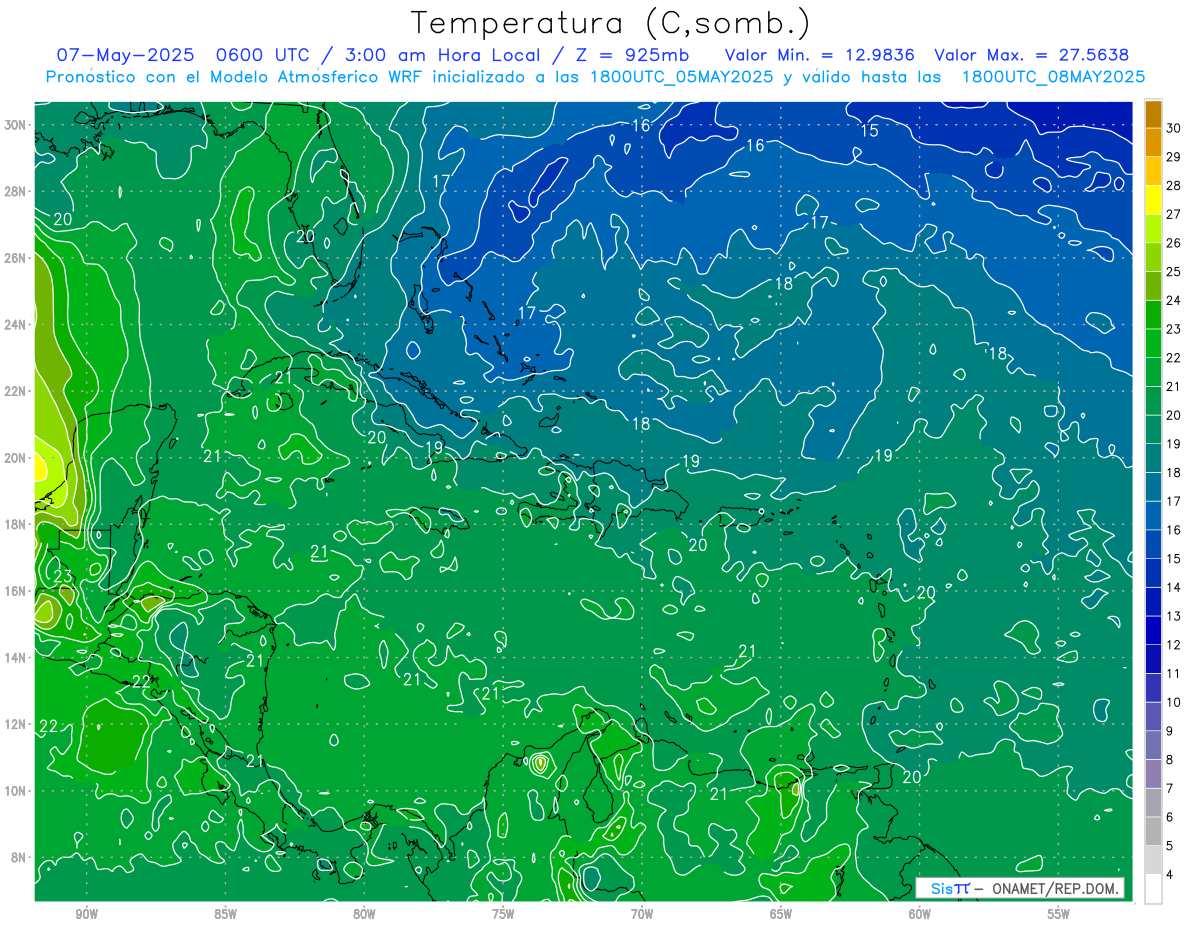Click the '30N' latitude axis label
The width and height of the screenshot is (1200, 927).
[x=16, y=125]
